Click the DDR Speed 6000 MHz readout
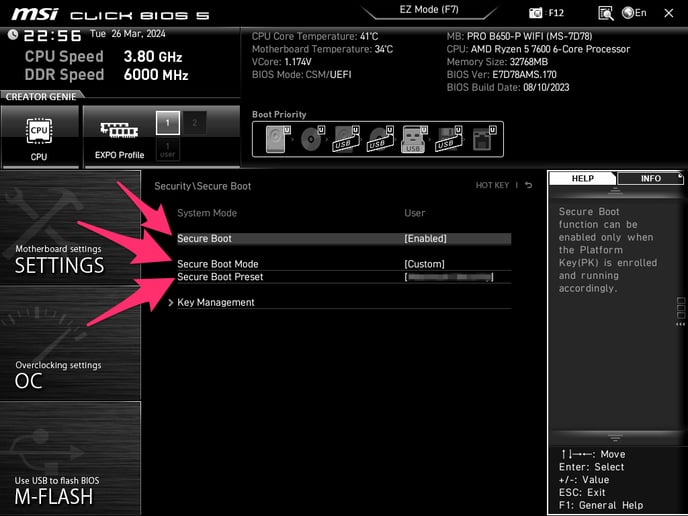 [107, 75]
